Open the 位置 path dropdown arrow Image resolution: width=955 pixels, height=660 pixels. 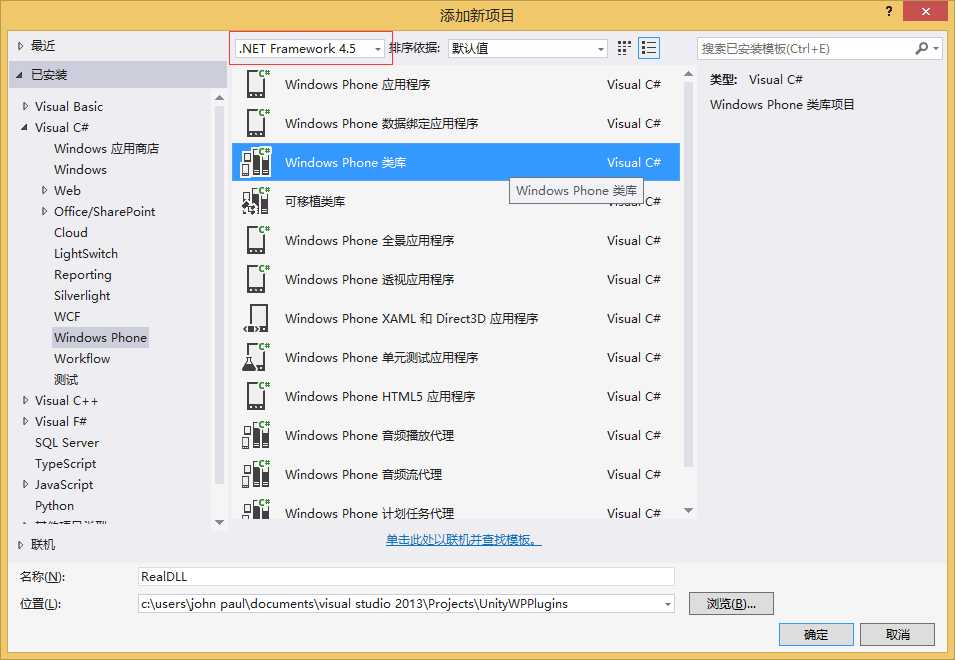[668, 604]
